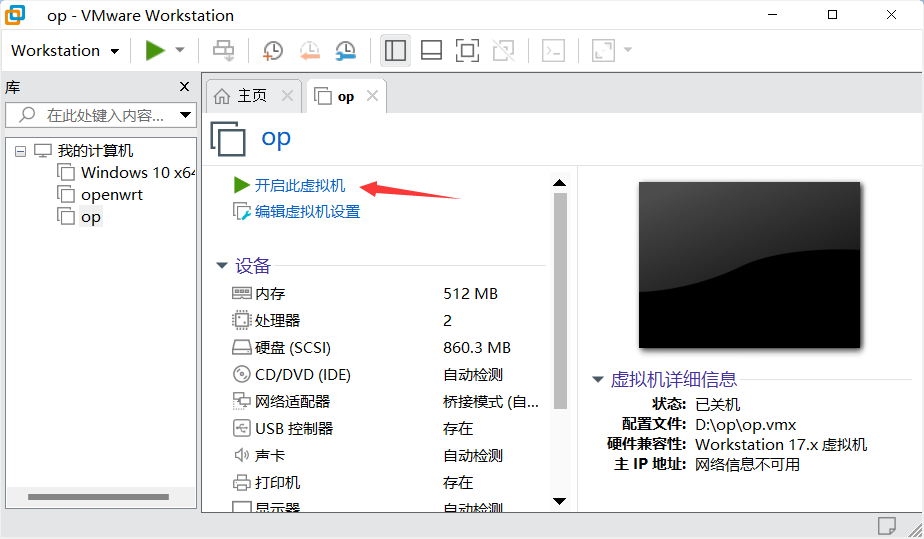Image resolution: width=924 pixels, height=539 pixels.
Task: Select the op virtual machine in library
Action: click(80, 217)
